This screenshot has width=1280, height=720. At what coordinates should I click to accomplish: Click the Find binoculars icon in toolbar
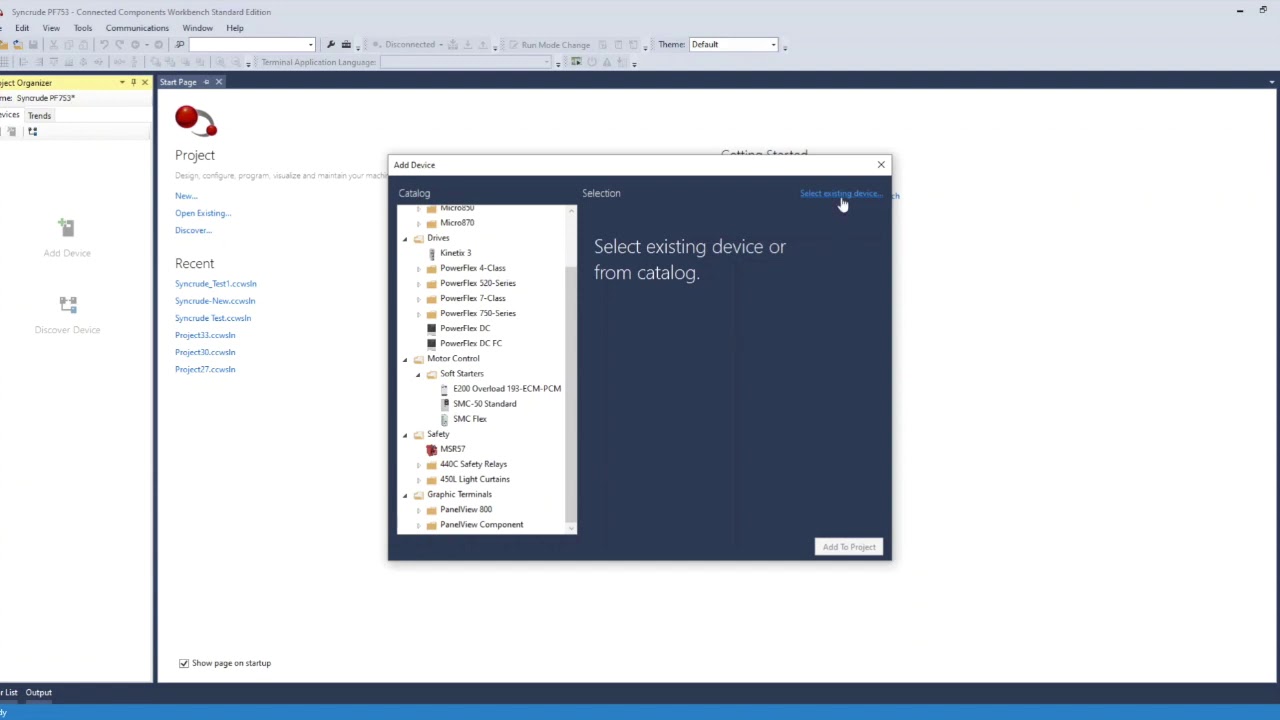coord(179,45)
